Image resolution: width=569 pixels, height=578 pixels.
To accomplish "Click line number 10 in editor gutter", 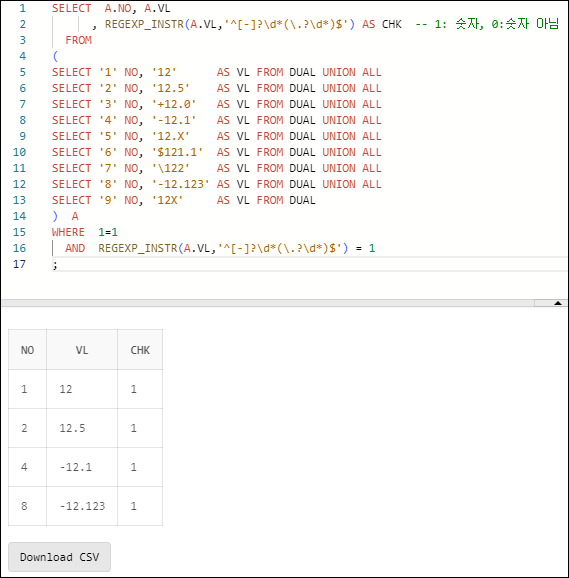I will coord(20,152).
